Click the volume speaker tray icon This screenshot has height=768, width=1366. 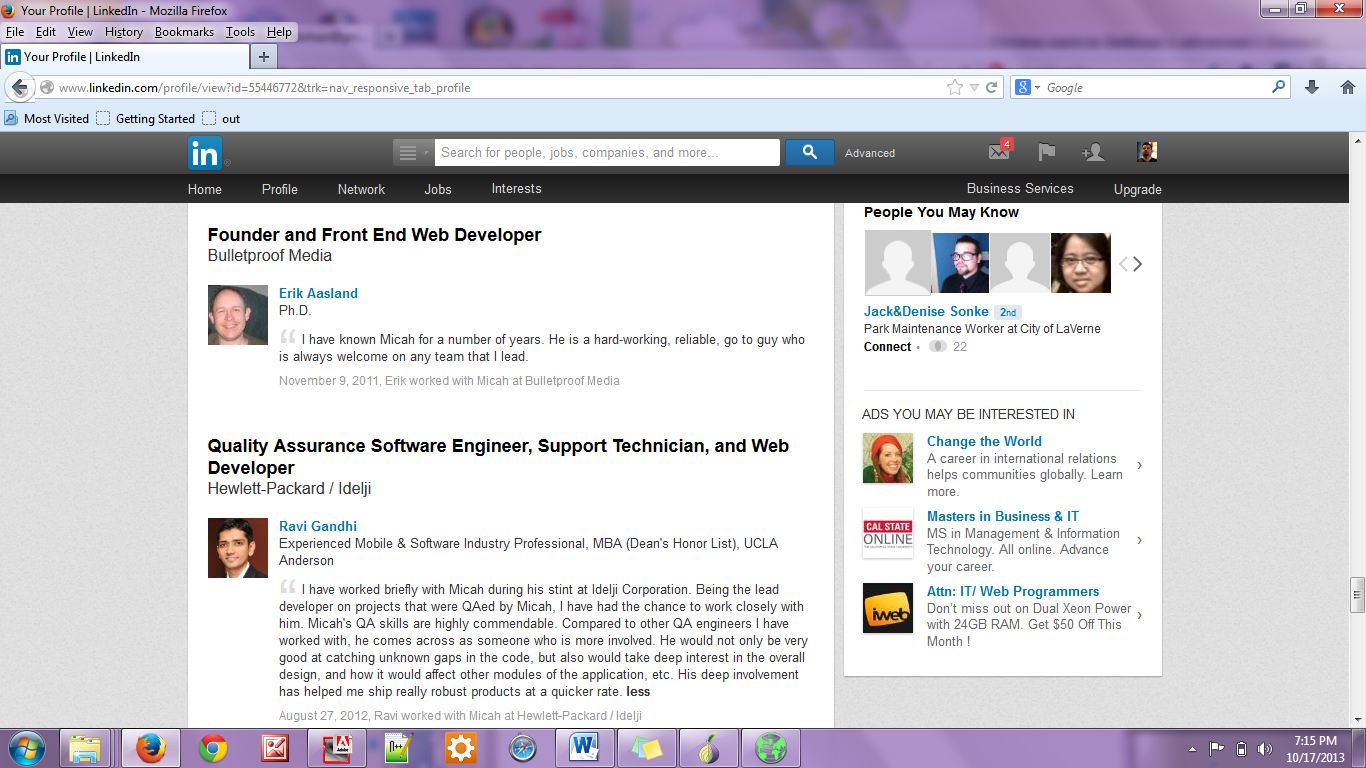tap(1265, 748)
